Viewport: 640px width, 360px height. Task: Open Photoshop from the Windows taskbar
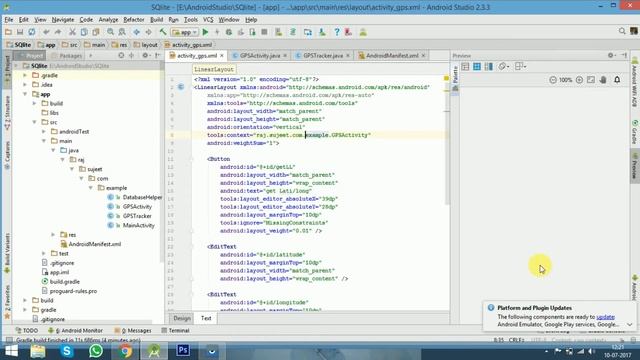click(x=183, y=351)
